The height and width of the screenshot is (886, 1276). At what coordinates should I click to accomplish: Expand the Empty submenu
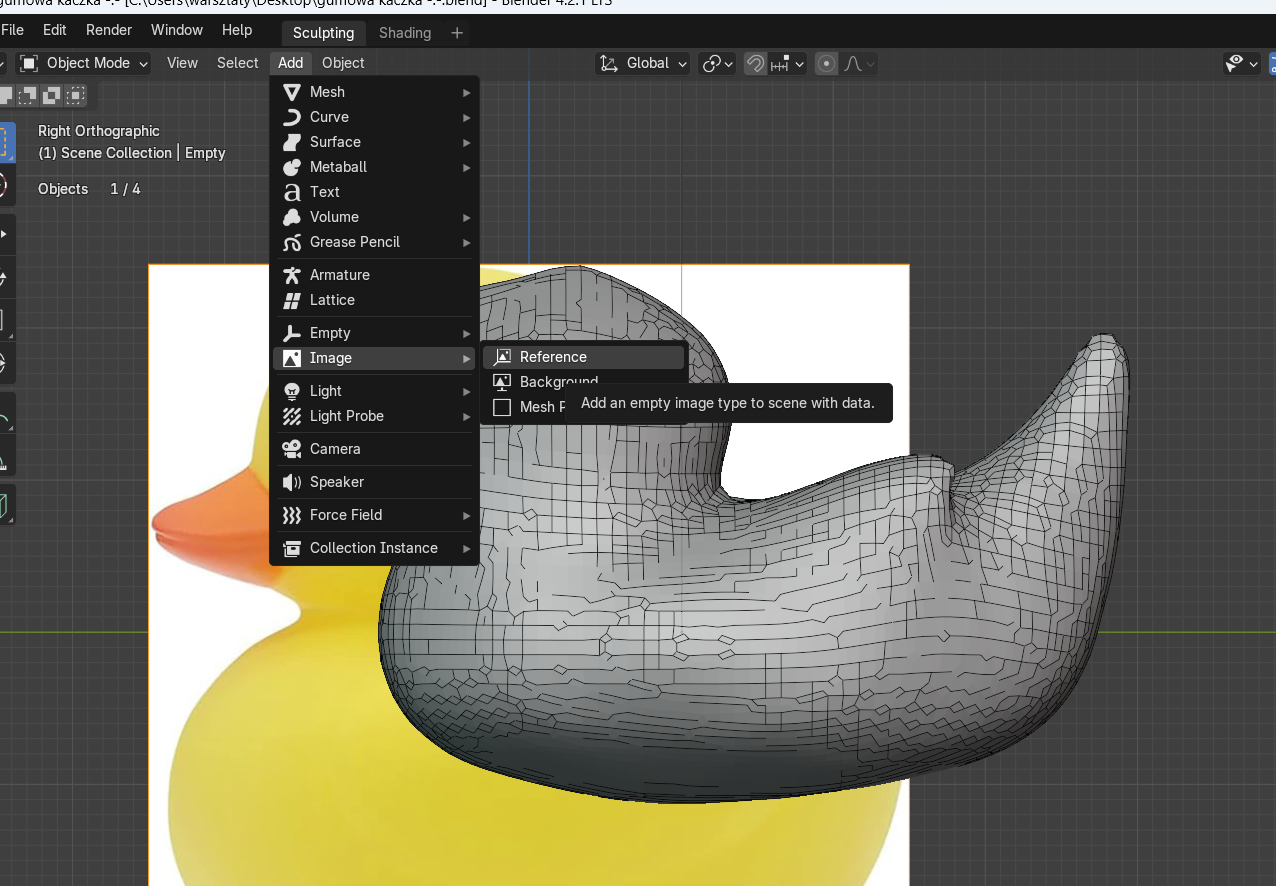coord(375,333)
